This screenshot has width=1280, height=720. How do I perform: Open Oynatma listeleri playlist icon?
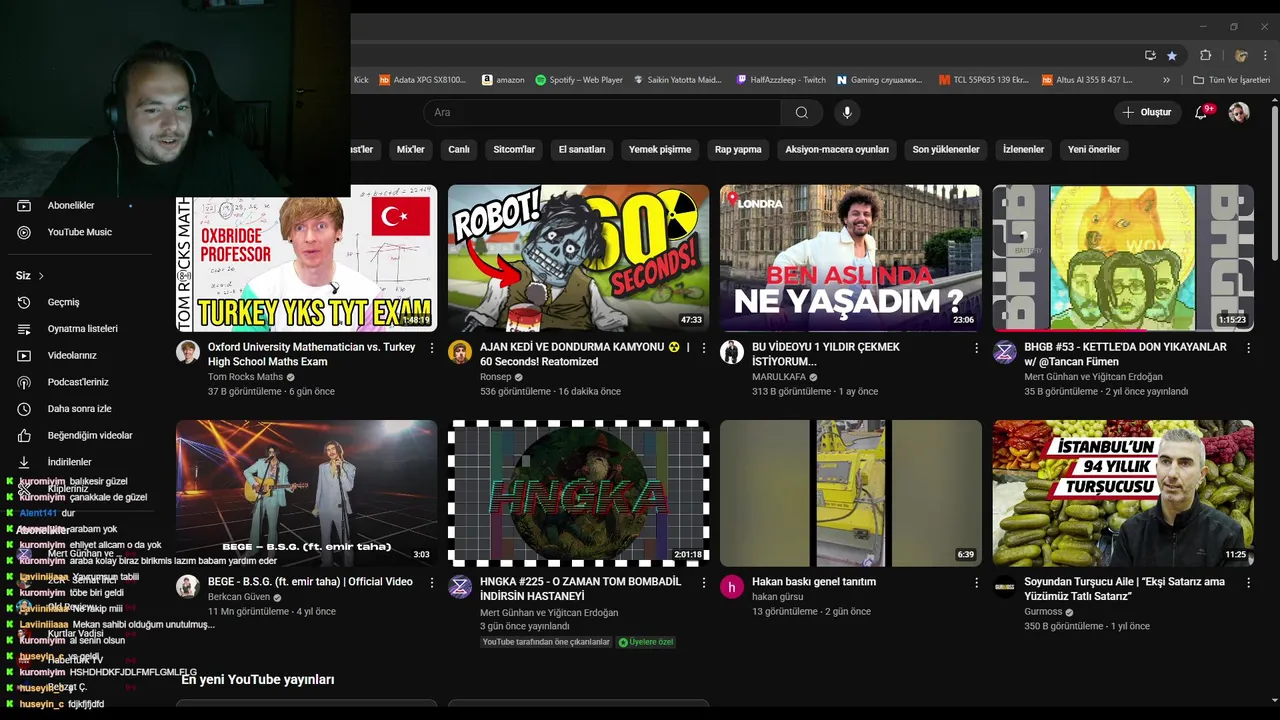tap(24, 329)
